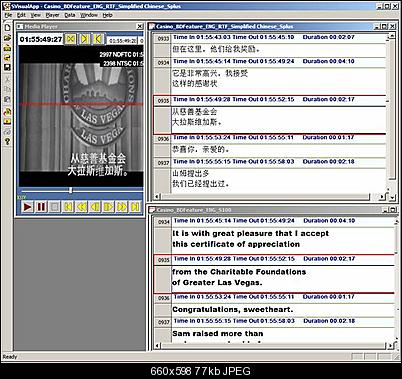
Task: Open the Edit menu
Action: click(21, 15)
